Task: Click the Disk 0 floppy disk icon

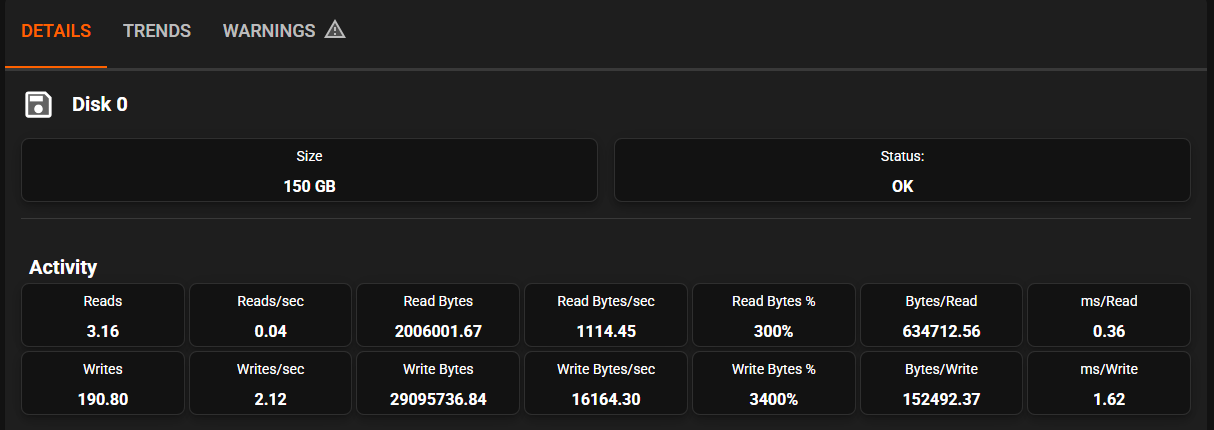Action: point(39,104)
